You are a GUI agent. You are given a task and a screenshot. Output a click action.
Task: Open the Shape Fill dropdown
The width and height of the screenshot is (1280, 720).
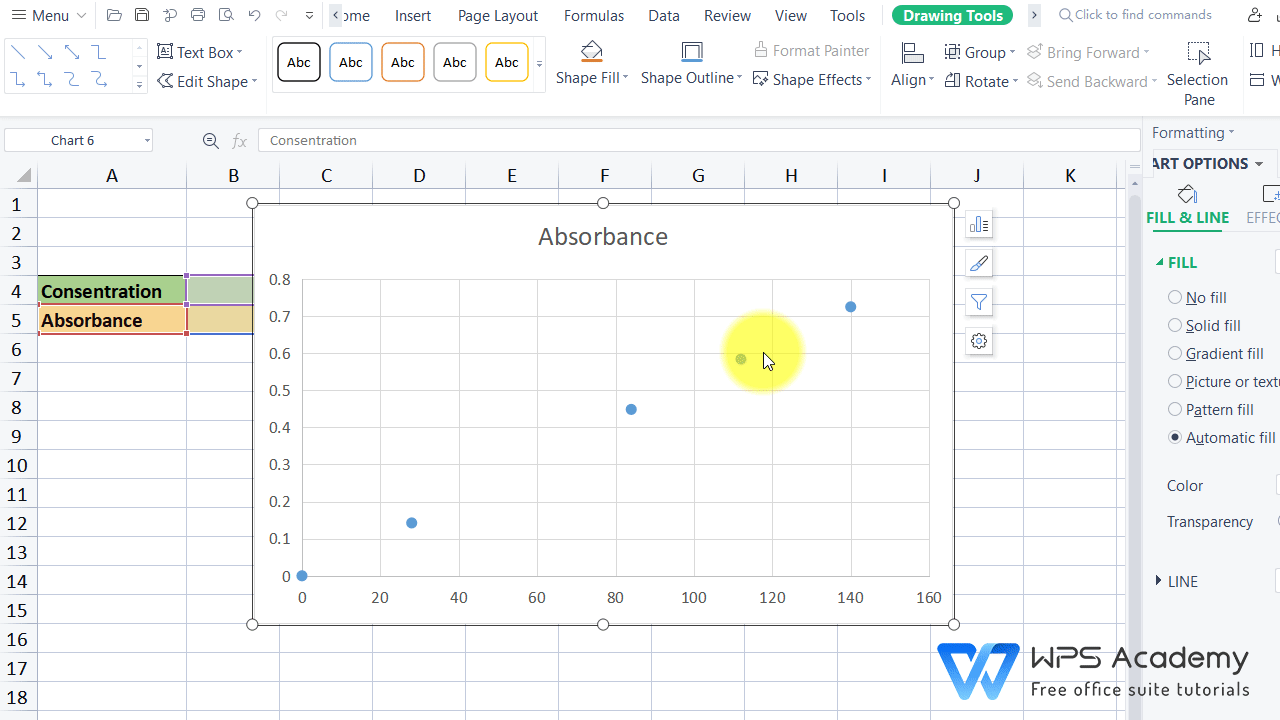tap(592, 62)
